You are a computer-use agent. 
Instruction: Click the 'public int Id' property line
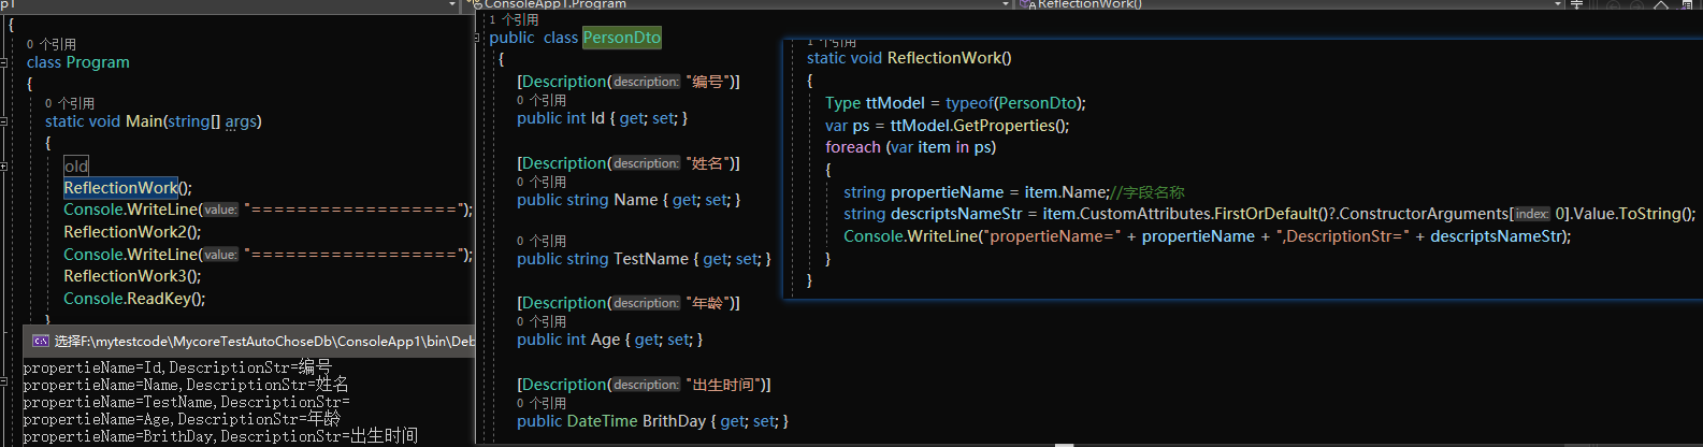coord(602,119)
